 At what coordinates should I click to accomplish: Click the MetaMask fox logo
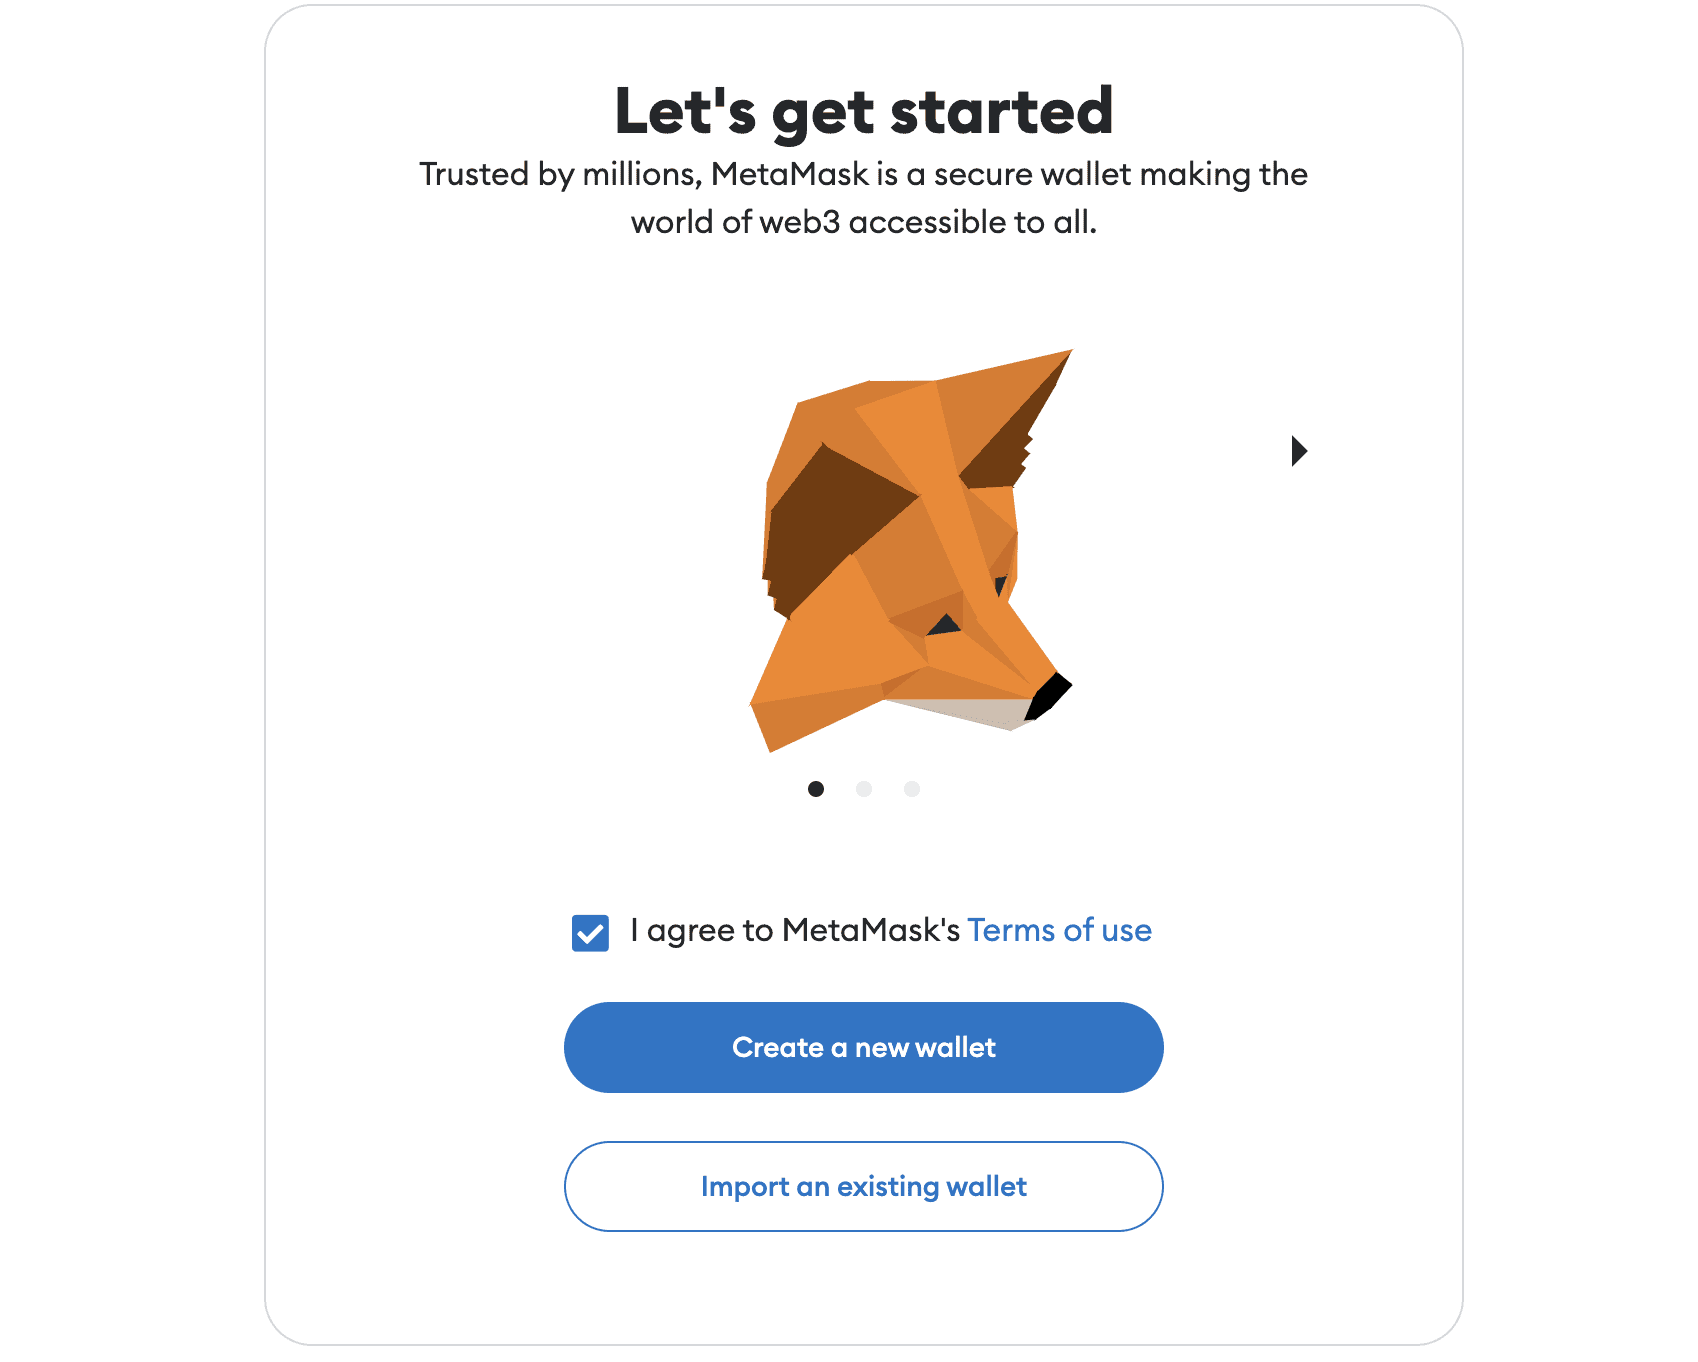click(x=910, y=550)
